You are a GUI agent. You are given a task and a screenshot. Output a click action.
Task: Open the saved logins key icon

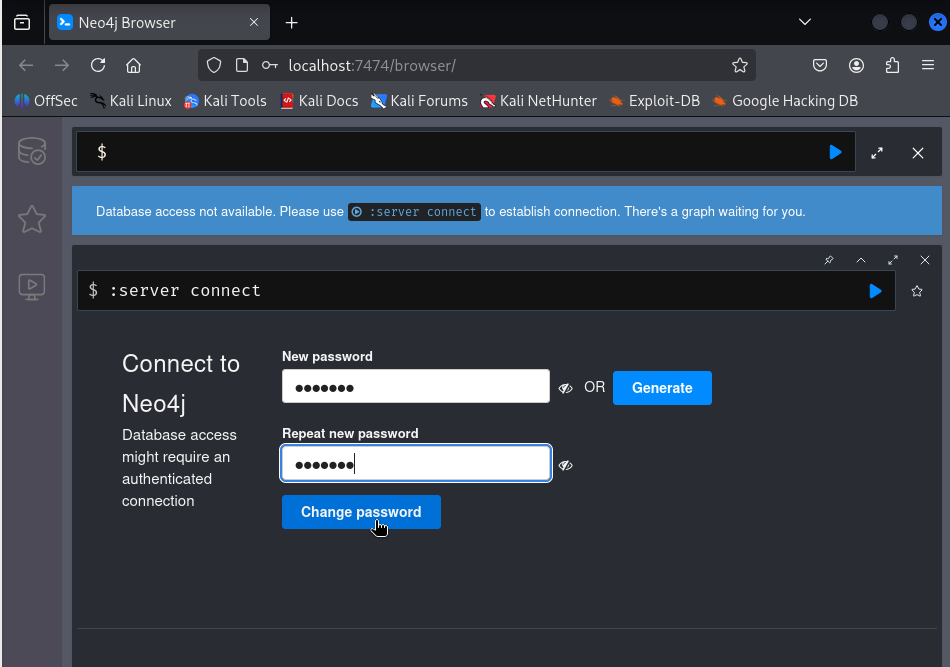(270, 65)
